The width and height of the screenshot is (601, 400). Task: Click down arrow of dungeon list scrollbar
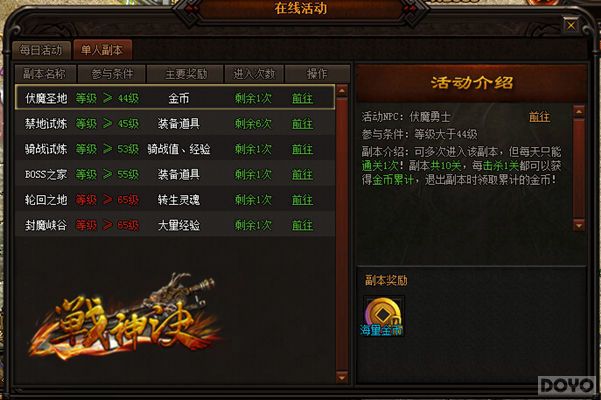pyautogui.click(x=342, y=377)
